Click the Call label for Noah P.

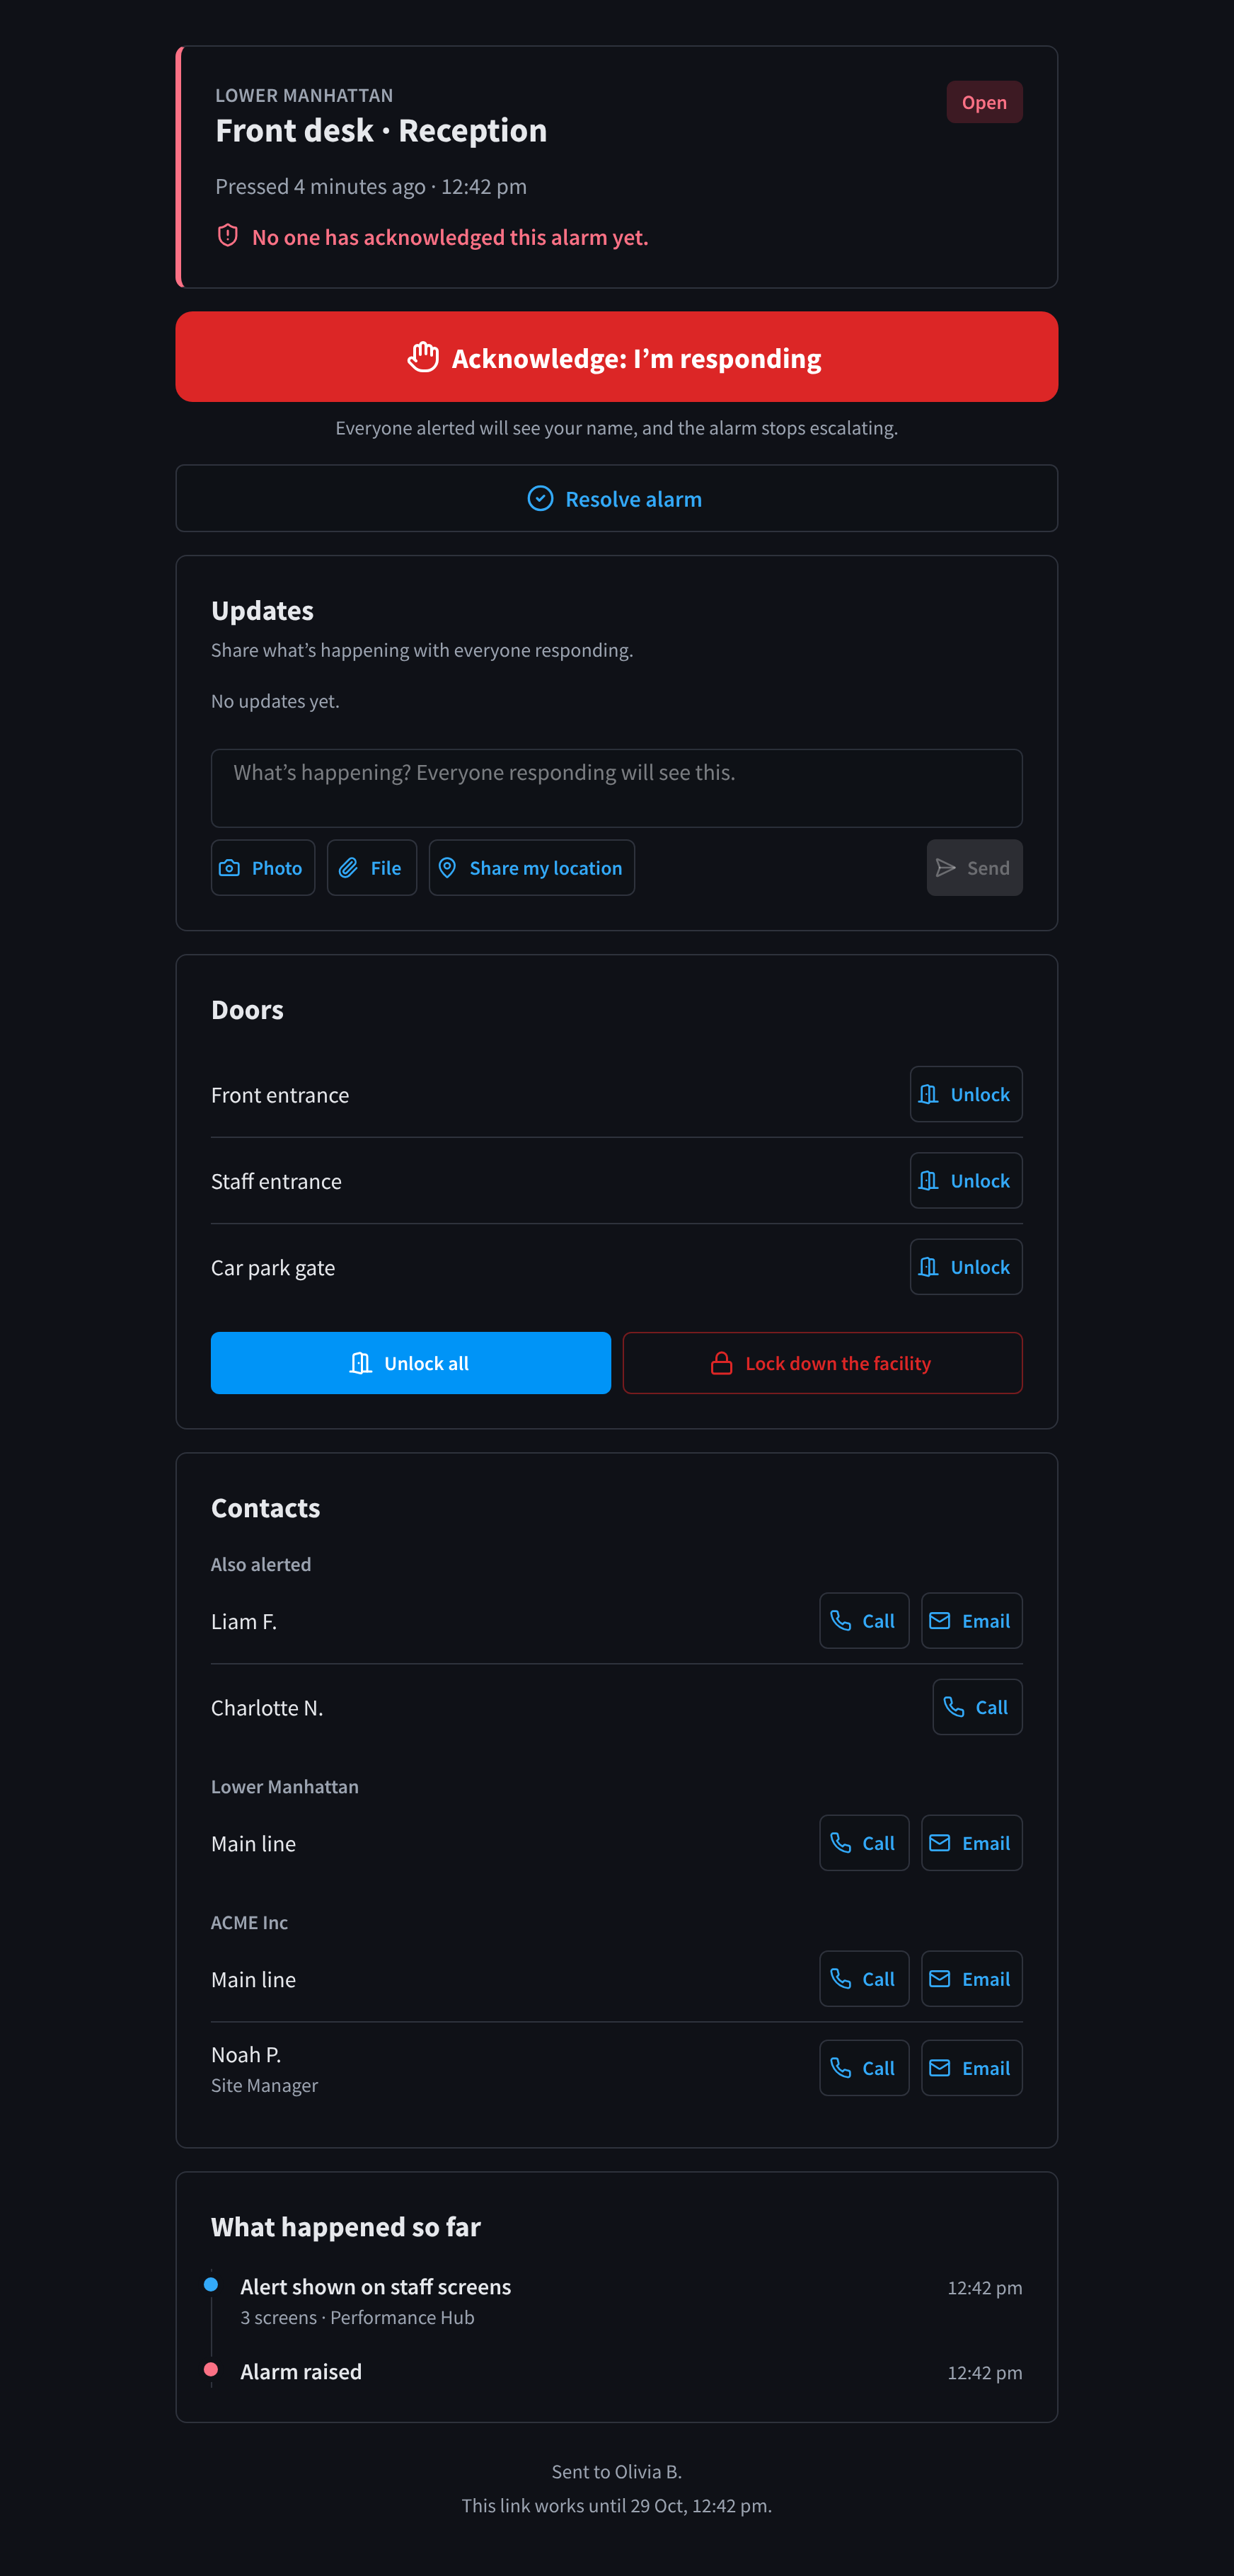tap(878, 2068)
